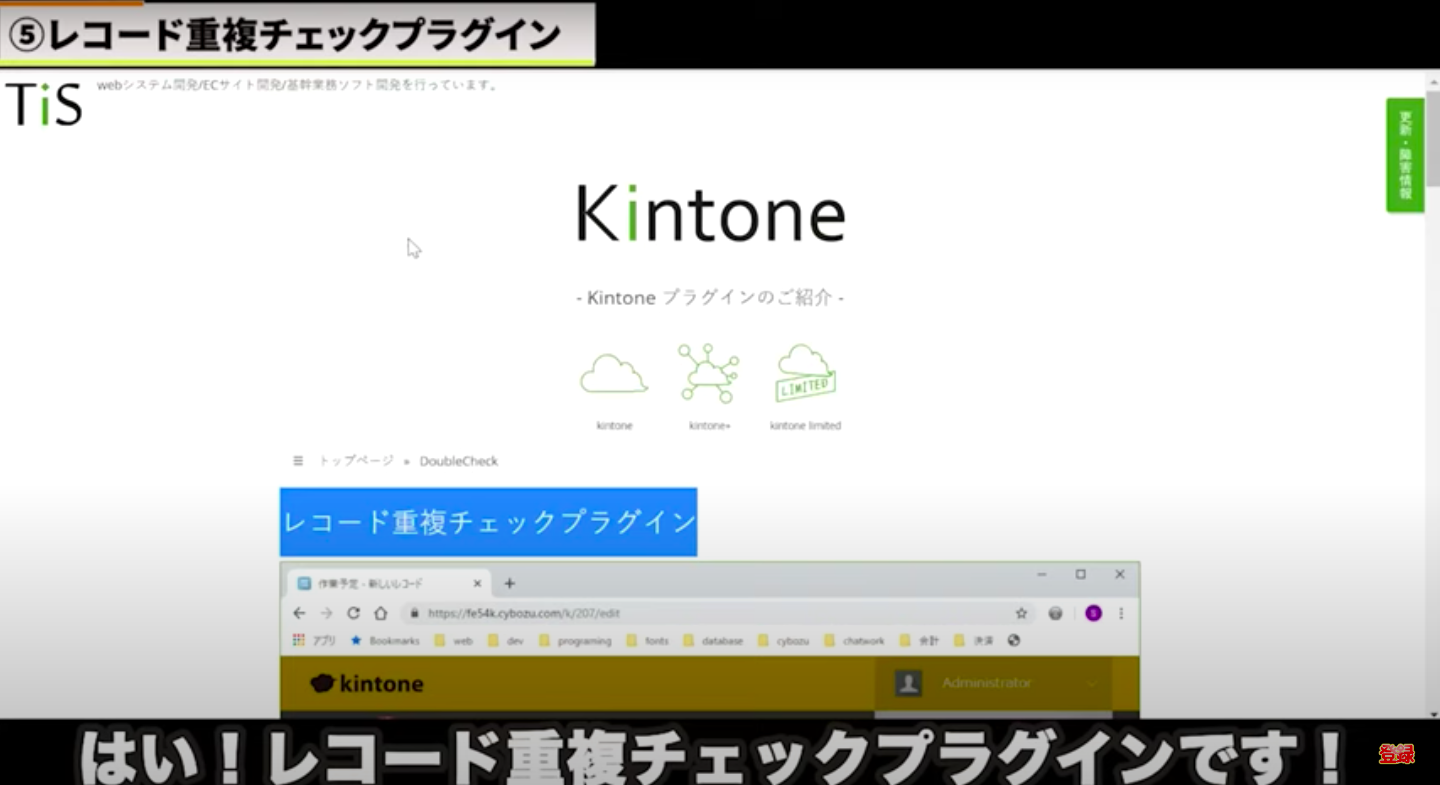Select the kintone+ network cloud icon

(708, 373)
